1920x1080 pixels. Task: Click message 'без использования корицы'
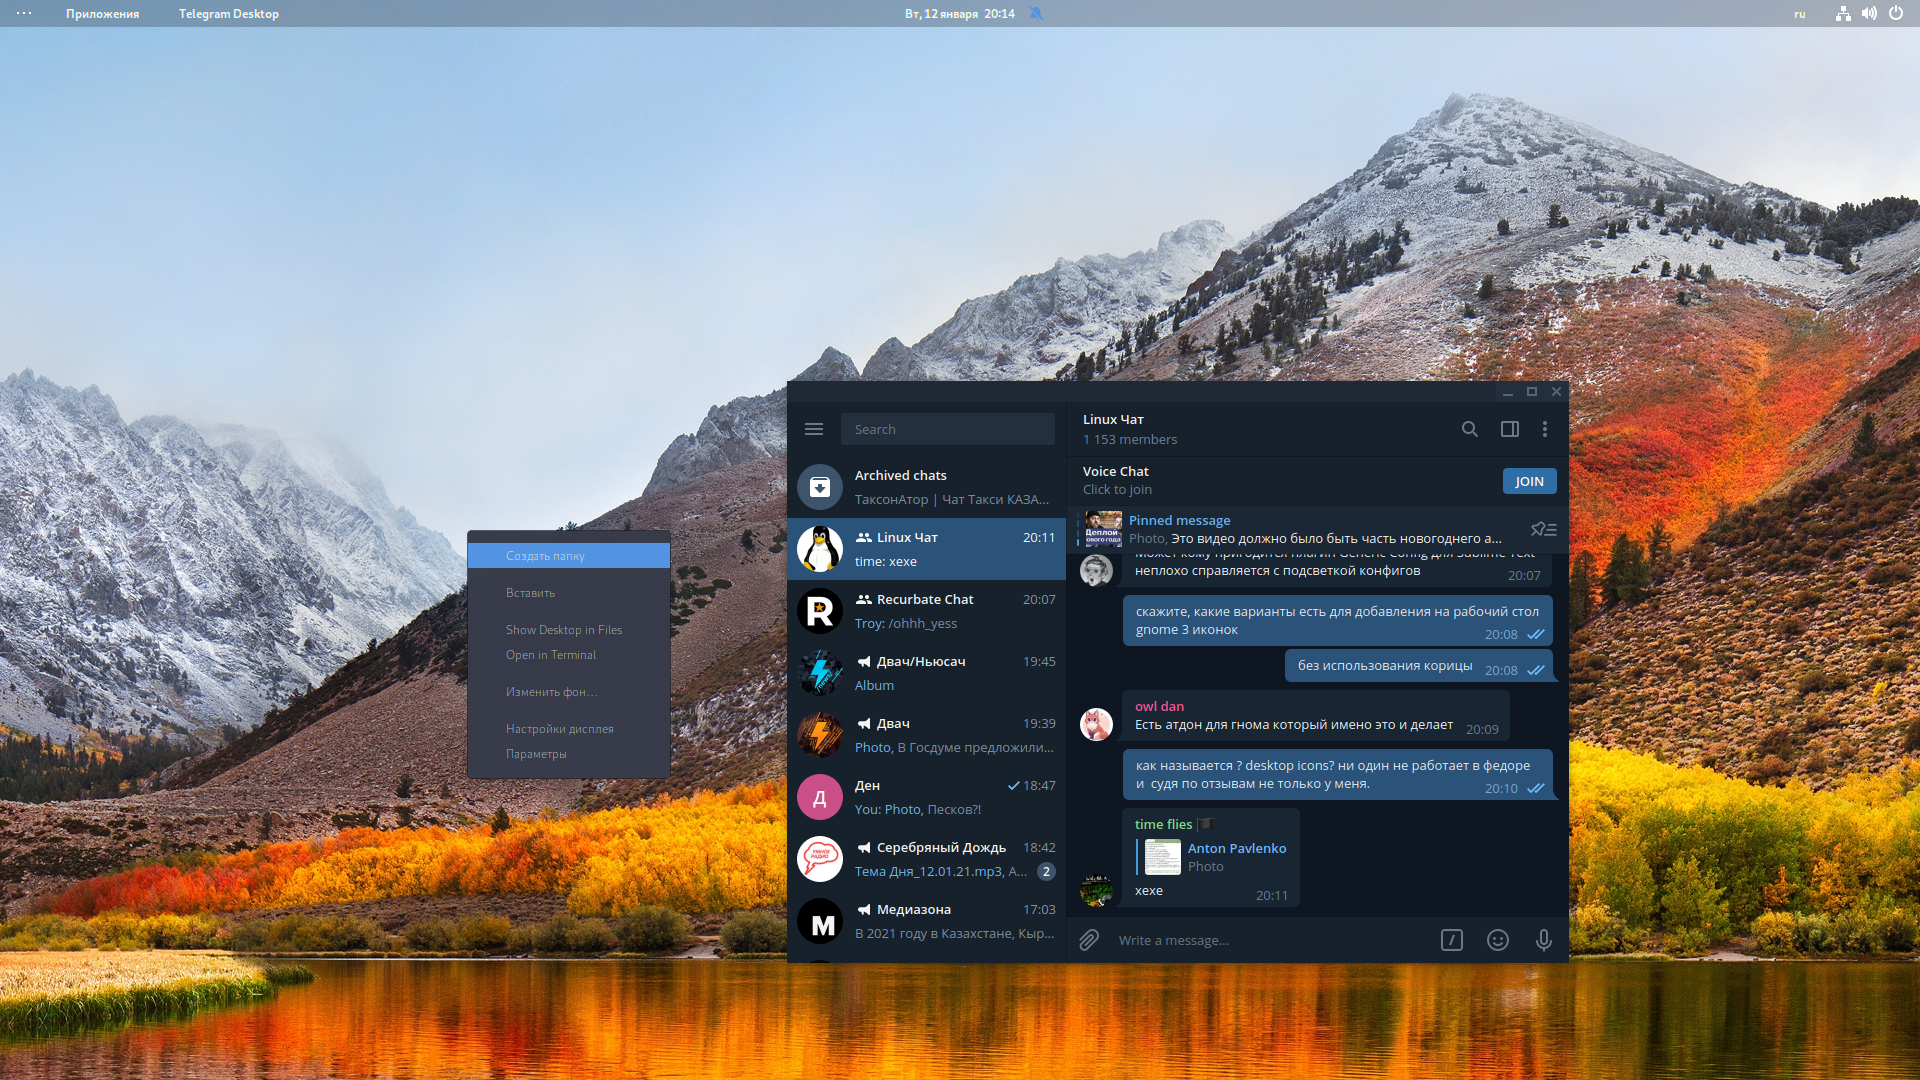click(x=1418, y=666)
